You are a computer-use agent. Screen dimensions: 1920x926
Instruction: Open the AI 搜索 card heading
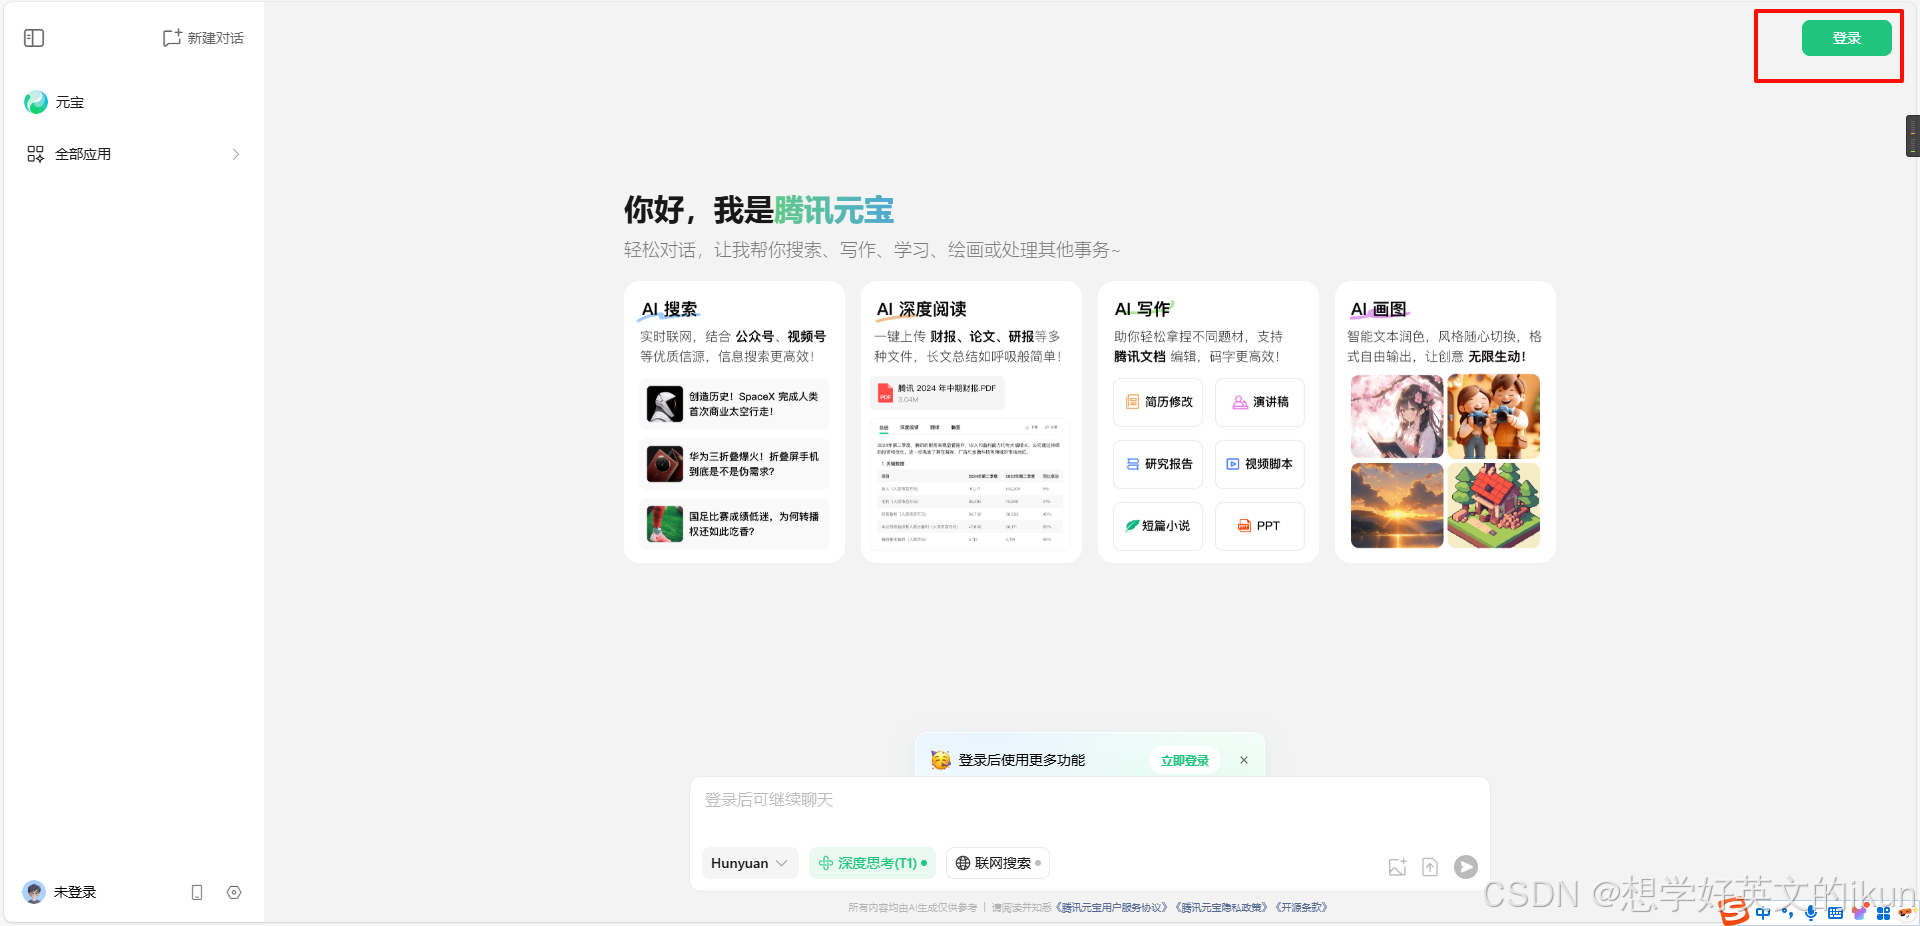[x=670, y=309]
